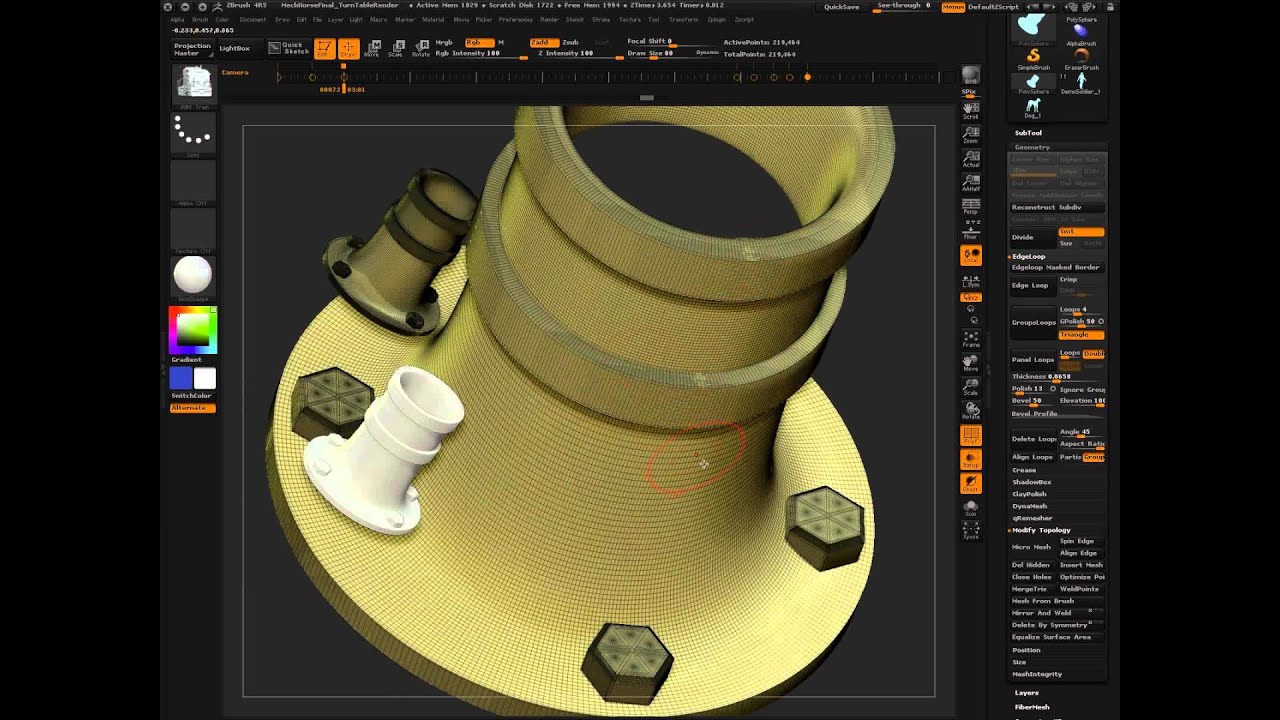Click the SwitchColor button
This screenshot has height=720, width=1280.
(191, 396)
